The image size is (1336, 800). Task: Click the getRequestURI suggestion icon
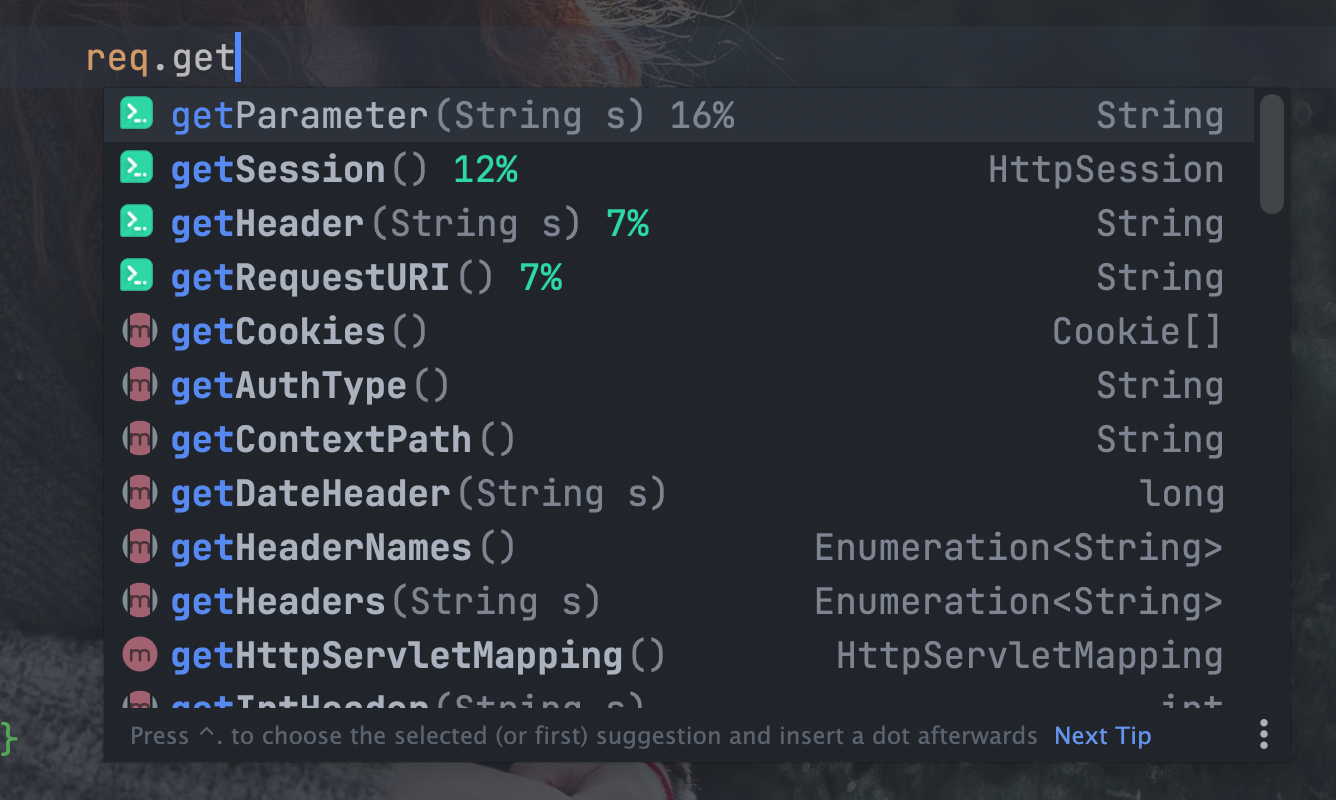137,277
